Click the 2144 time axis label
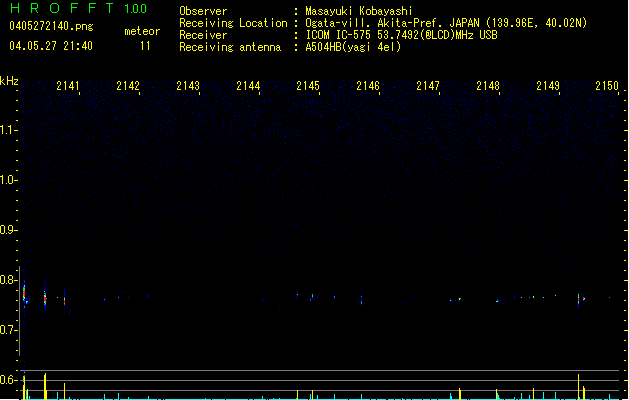This screenshot has height=400, width=629. coord(248,86)
